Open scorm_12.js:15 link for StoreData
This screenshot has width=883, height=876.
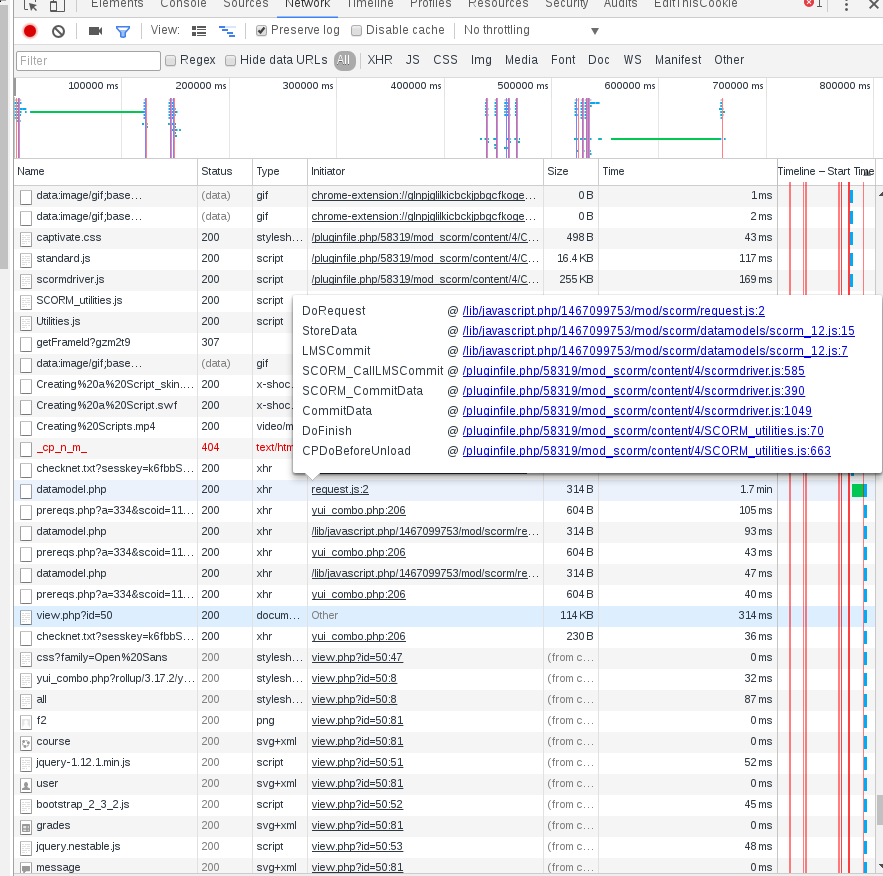[658, 331]
